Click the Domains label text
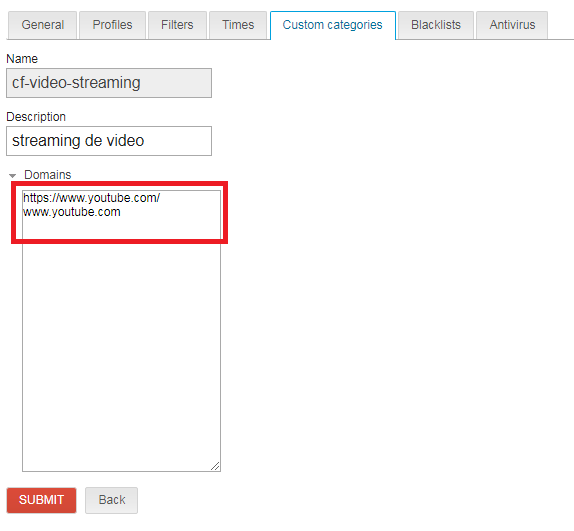Viewport: 574px width, 531px height. pyautogui.click(x=48, y=175)
